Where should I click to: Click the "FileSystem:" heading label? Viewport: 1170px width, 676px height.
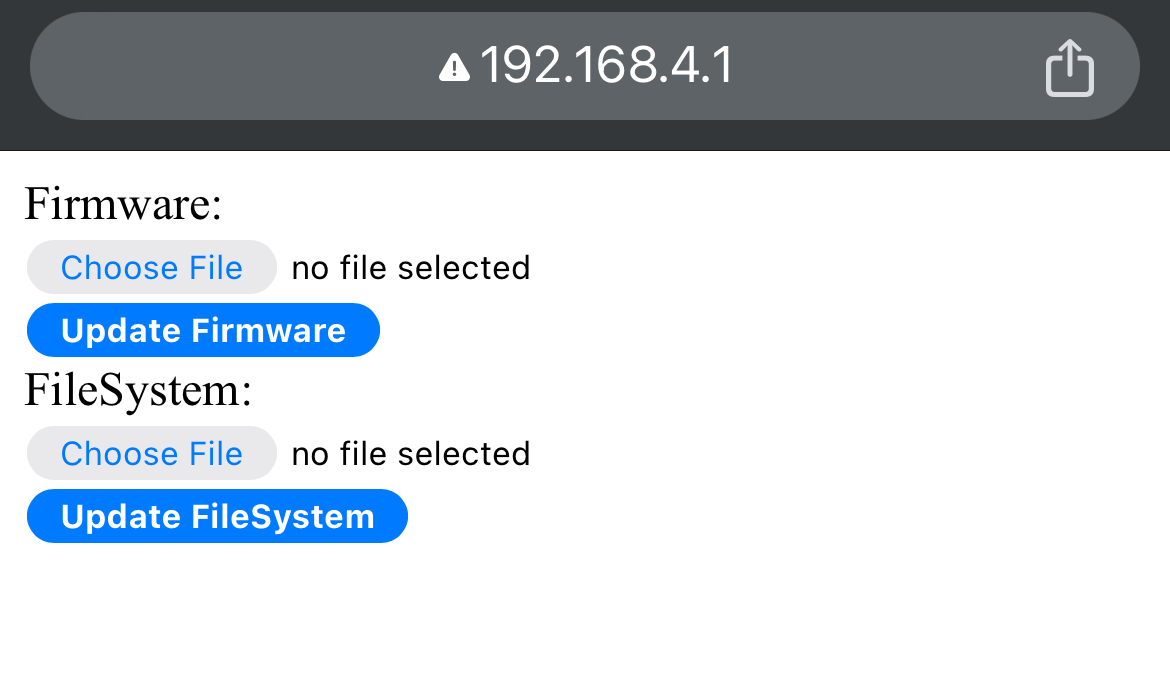[x=138, y=390]
